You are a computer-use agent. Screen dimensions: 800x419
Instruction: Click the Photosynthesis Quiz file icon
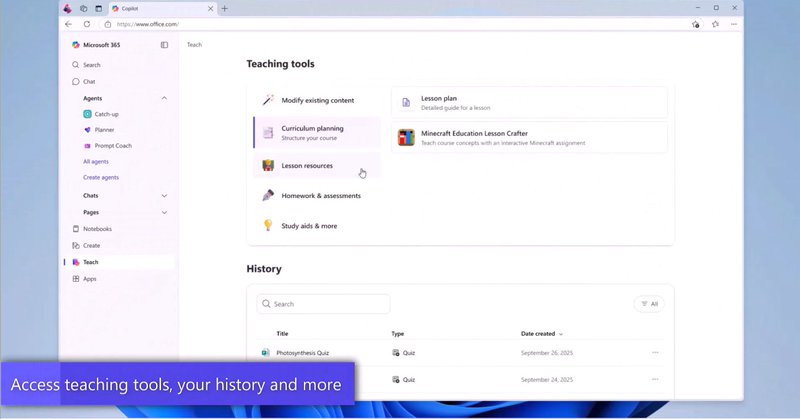(265, 353)
